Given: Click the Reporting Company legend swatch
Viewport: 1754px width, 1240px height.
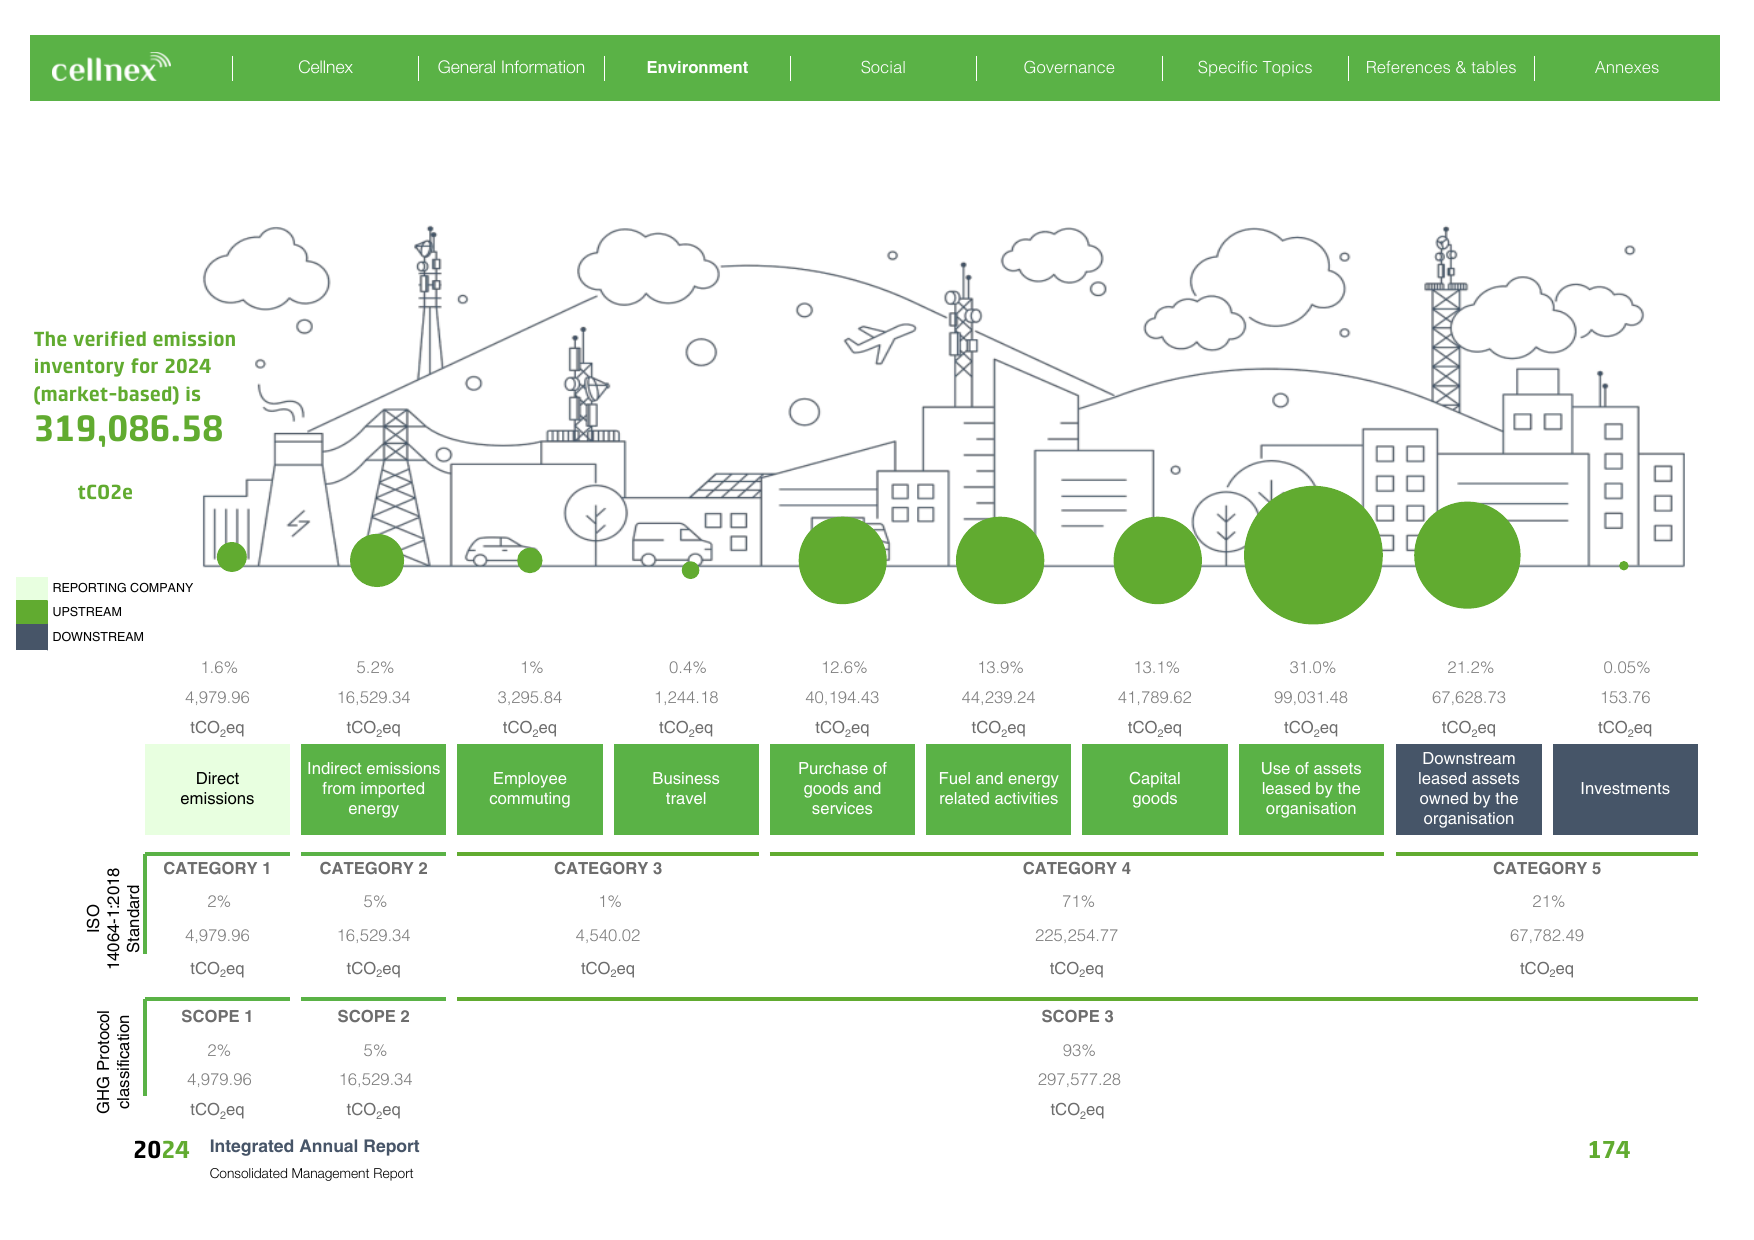Looking at the screenshot, I should (x=32, y=588).
